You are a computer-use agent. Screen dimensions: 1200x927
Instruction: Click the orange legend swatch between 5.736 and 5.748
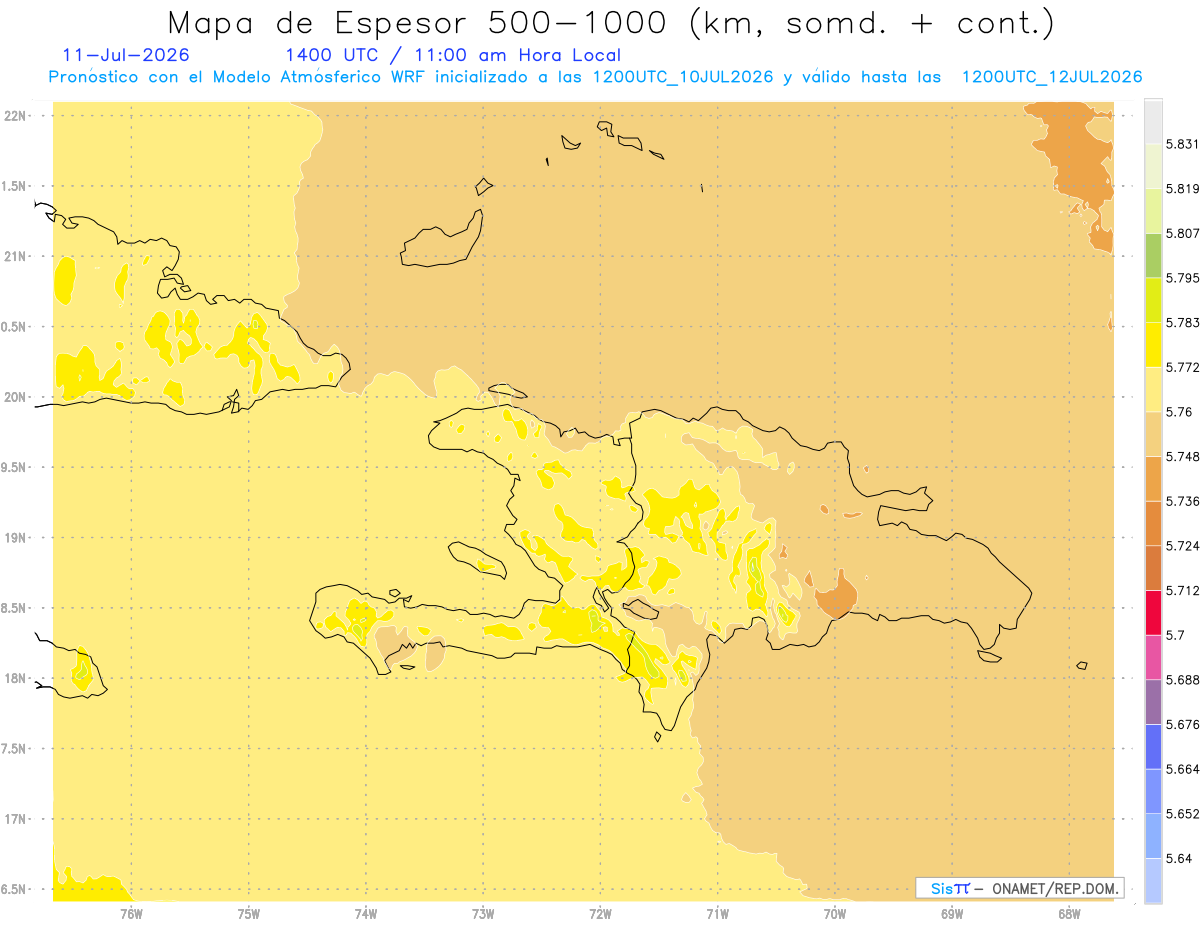(x=1153, y=478)
